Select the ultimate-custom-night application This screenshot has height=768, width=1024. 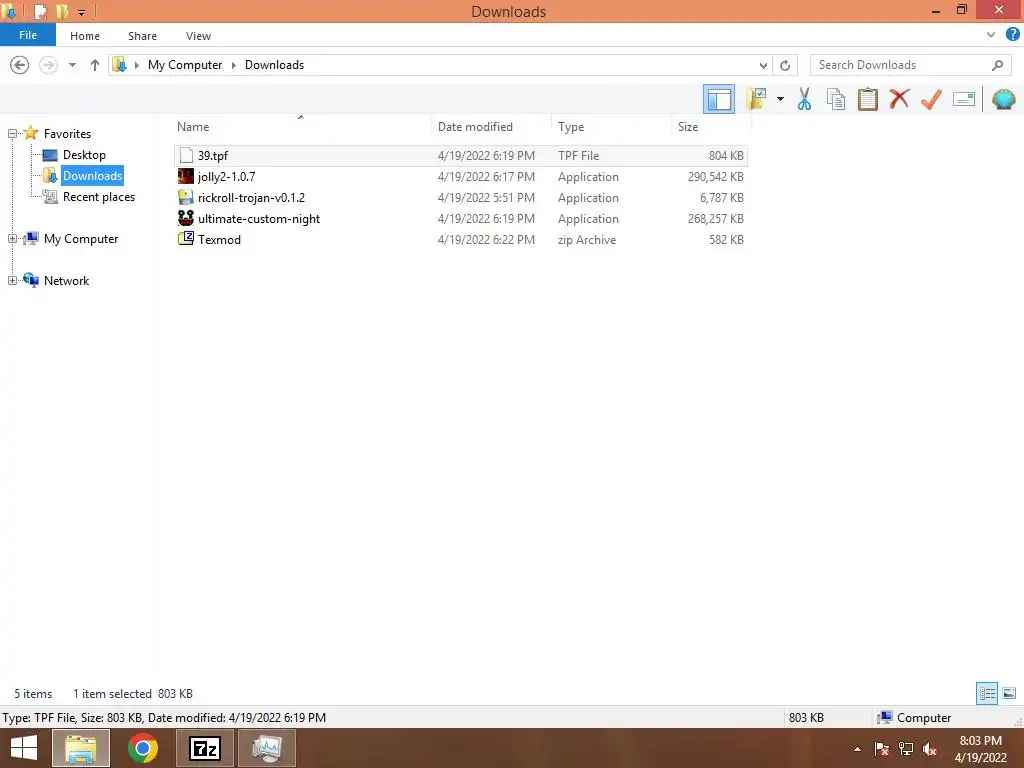click(461, 218)
